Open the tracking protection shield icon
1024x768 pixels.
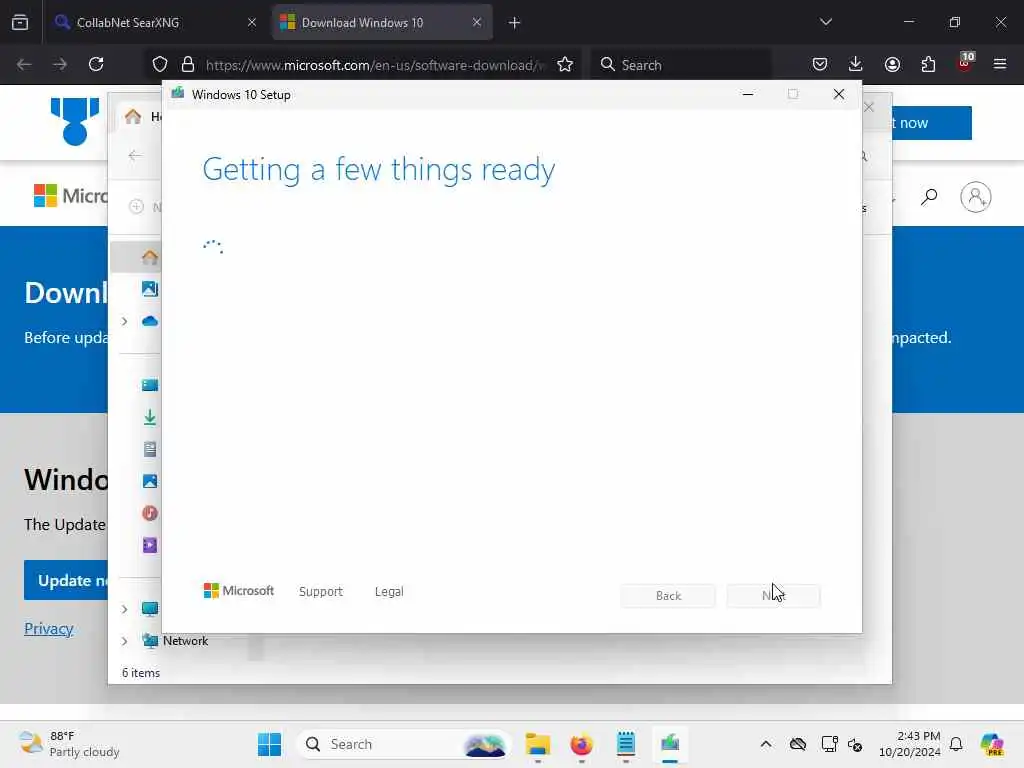(160, 64)
